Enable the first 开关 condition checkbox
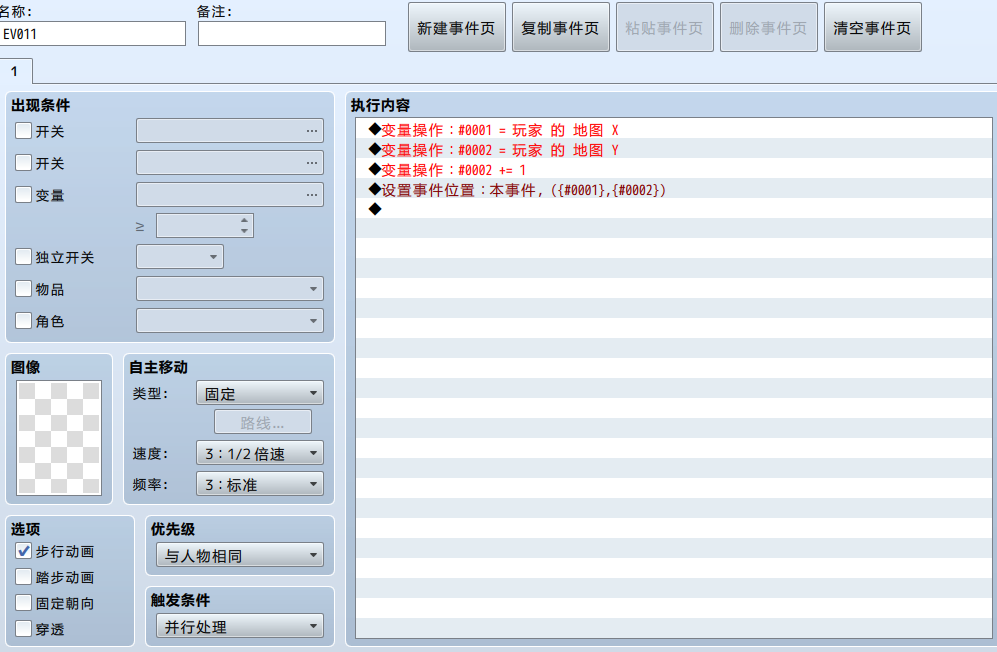The height and width of the screenshot is (652, 997). (x=24, y=131)
